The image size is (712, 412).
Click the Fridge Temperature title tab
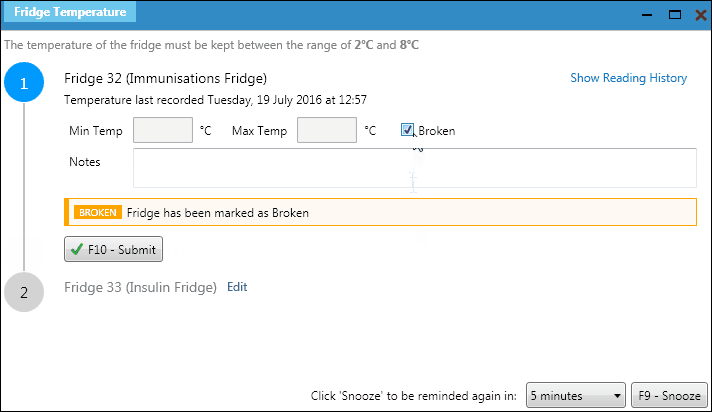point(69,13)
